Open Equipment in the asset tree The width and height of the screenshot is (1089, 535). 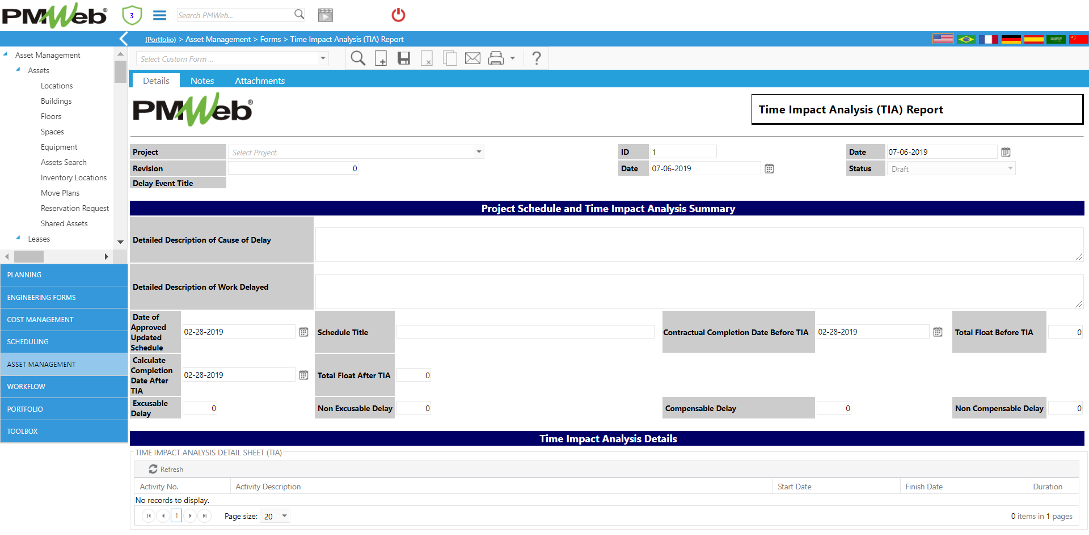tap(59, 147)
